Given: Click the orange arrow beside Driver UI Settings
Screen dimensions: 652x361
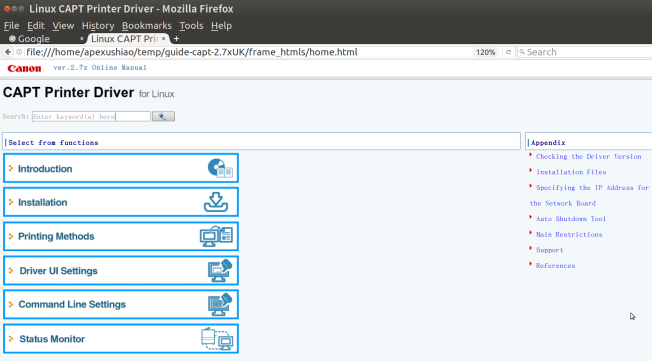Looking at the screenshot, I should [x=11, y=270].
